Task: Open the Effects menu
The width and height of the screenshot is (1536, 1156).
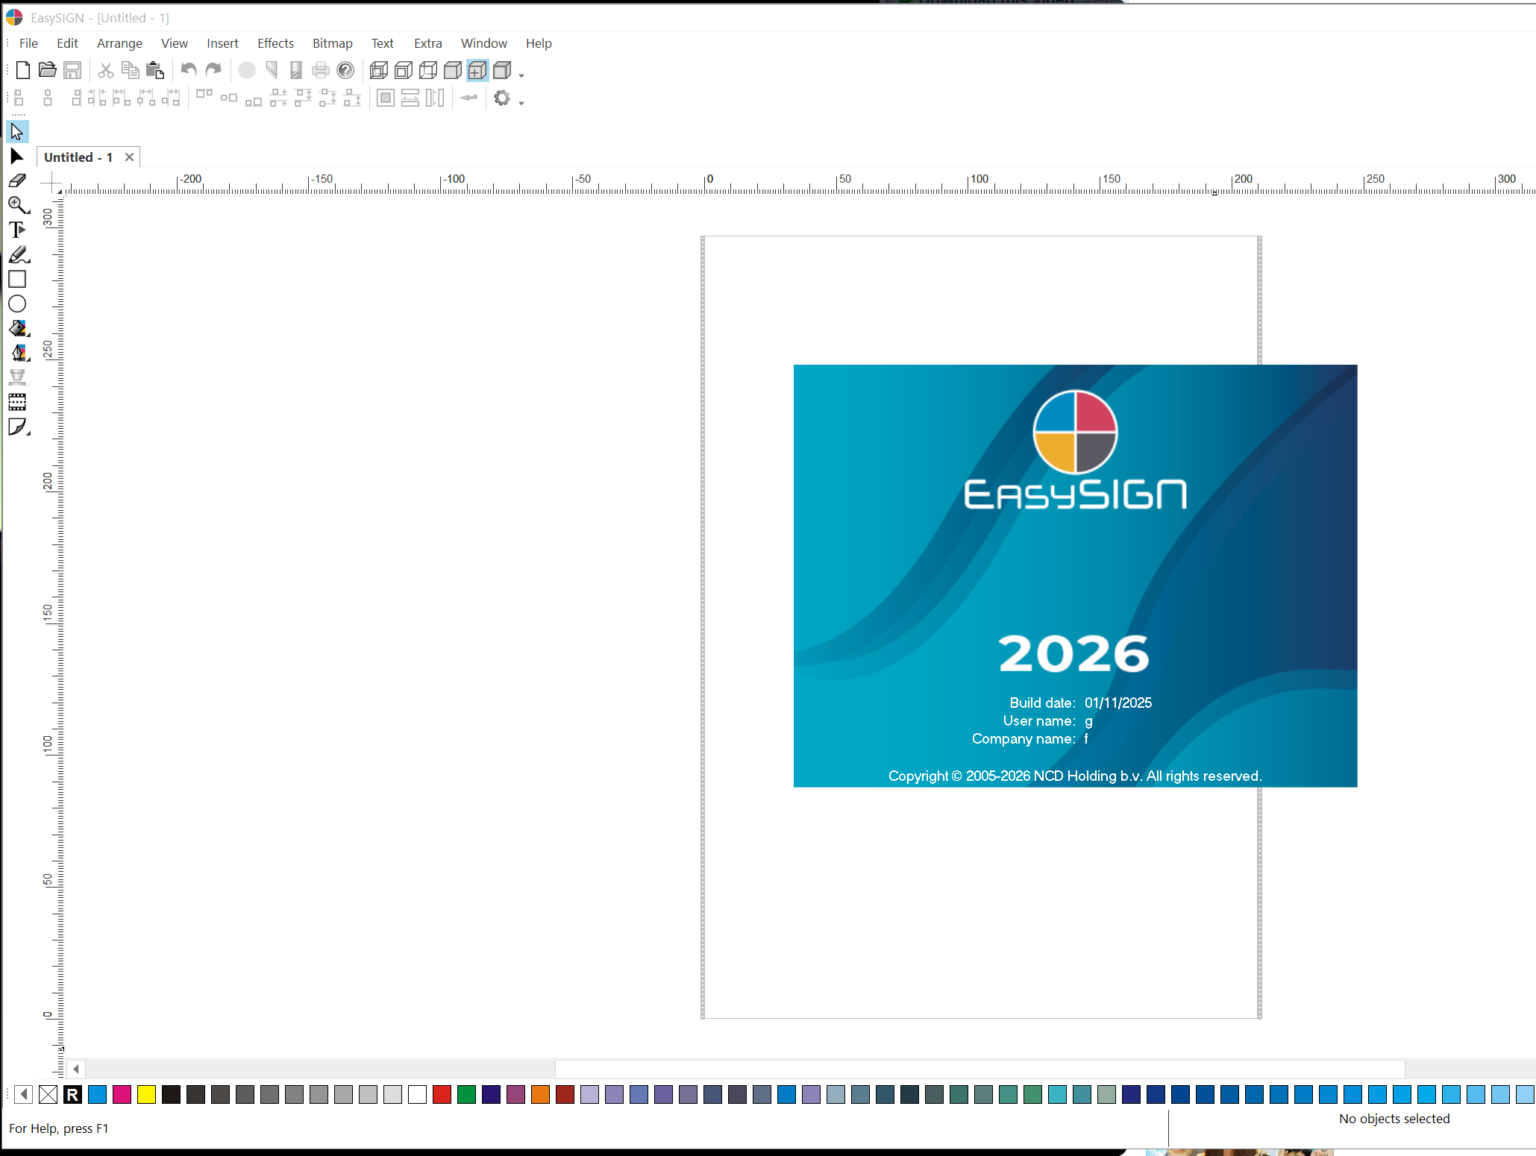Action: [x=275, y=43]
